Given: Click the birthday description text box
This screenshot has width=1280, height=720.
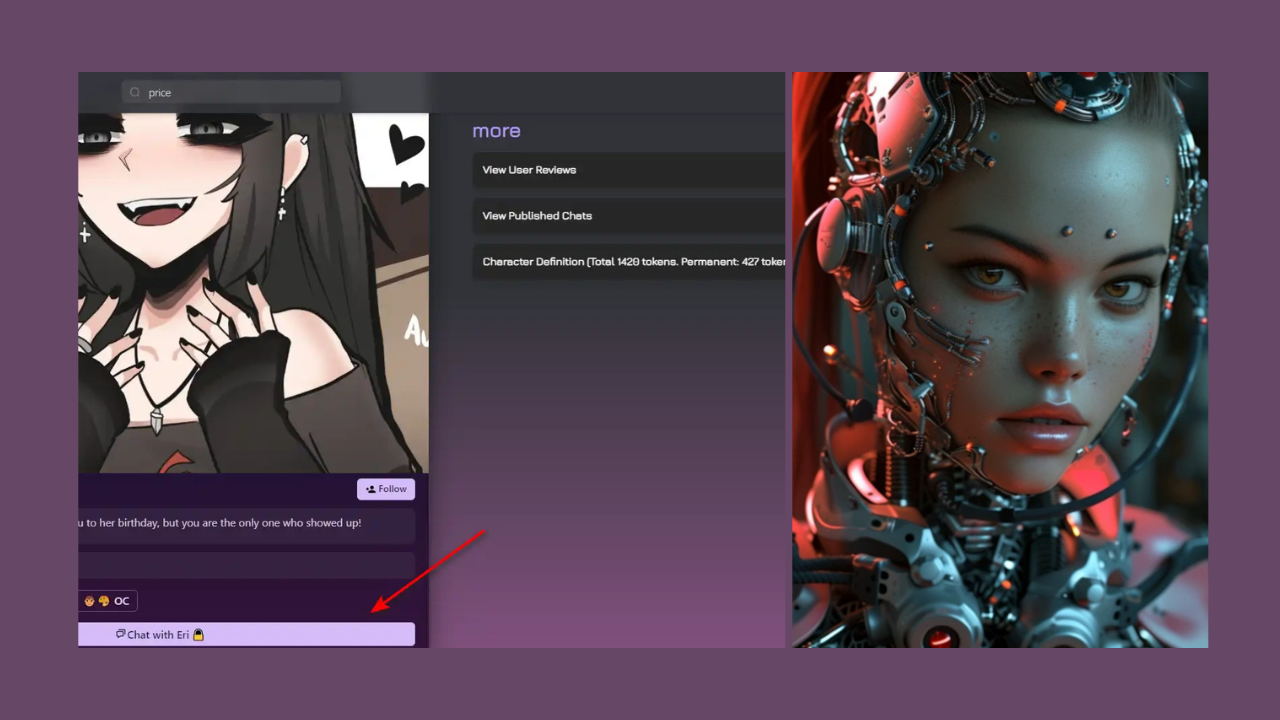Looking at the screenshot, I should [246, 523].
